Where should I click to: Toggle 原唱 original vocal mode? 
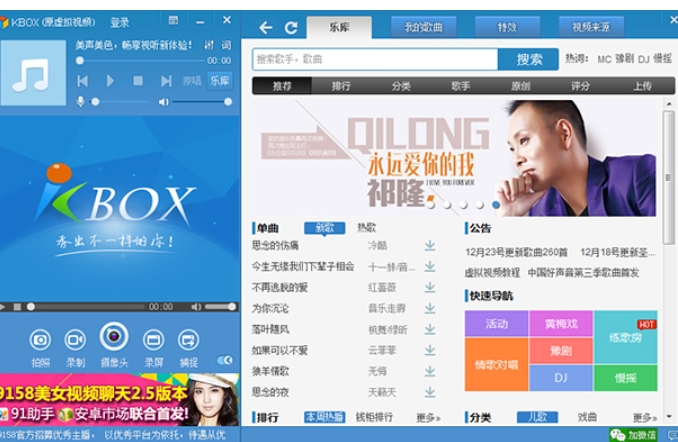point(192,81)
